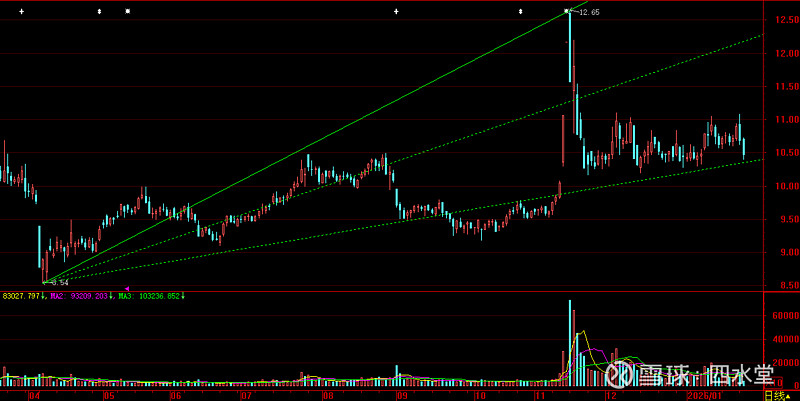The height and width of the screenshot is (401, 800).
Task: Click the 10.00 price axis label
Action: 786,186
